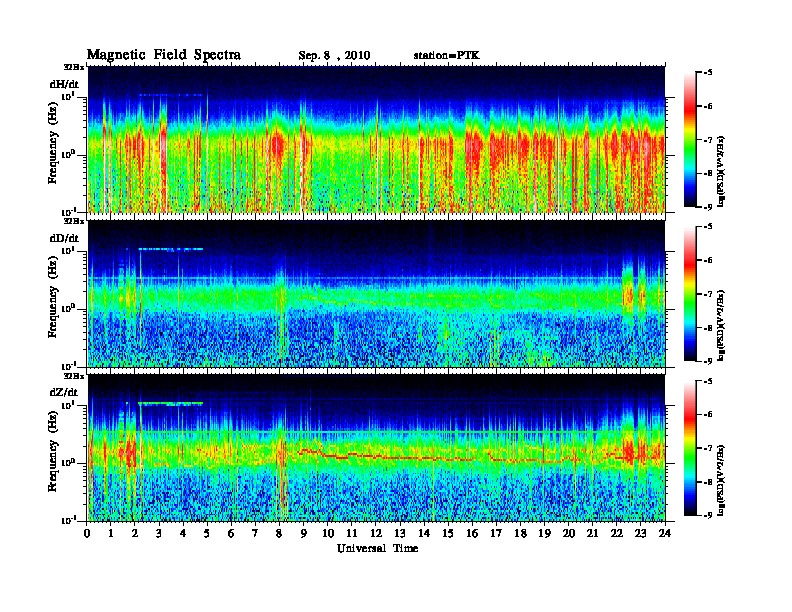Click the dZ/dt spectrogram plot
792x612 pixels.
click(376, 448)
